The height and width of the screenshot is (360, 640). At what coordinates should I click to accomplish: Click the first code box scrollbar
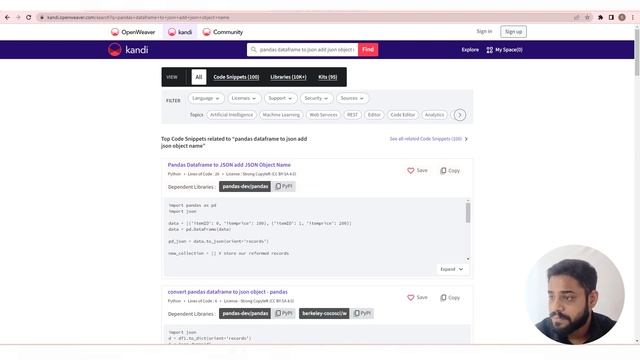(x=468, y=212)
